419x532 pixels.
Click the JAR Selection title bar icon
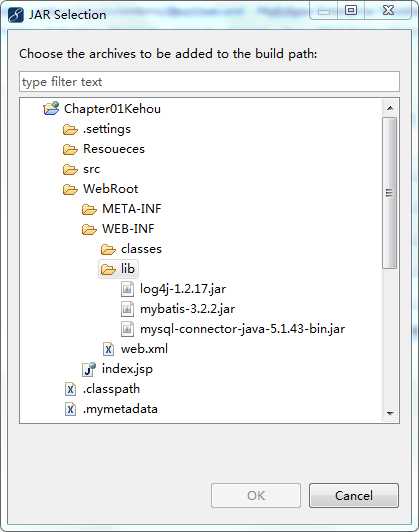coord(16,15)
